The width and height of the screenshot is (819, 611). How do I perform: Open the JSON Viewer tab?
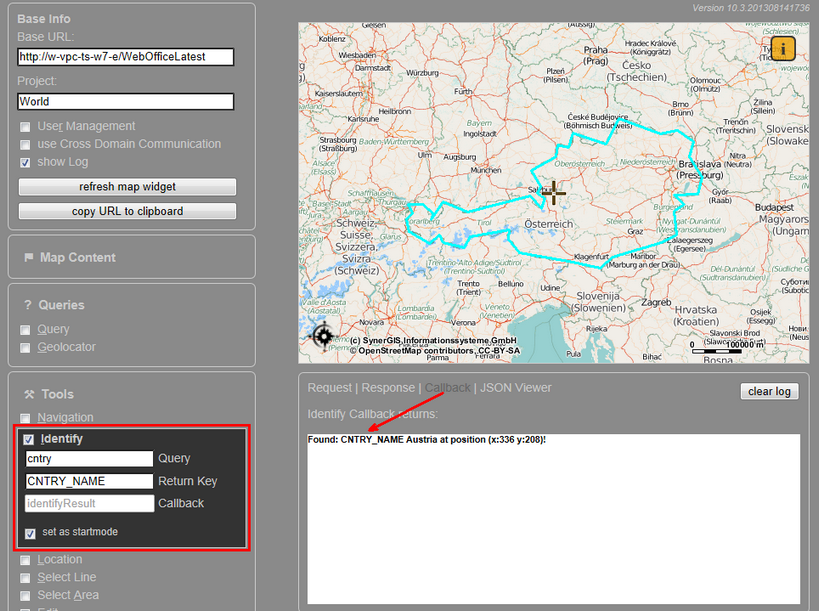tap(516, 387)
